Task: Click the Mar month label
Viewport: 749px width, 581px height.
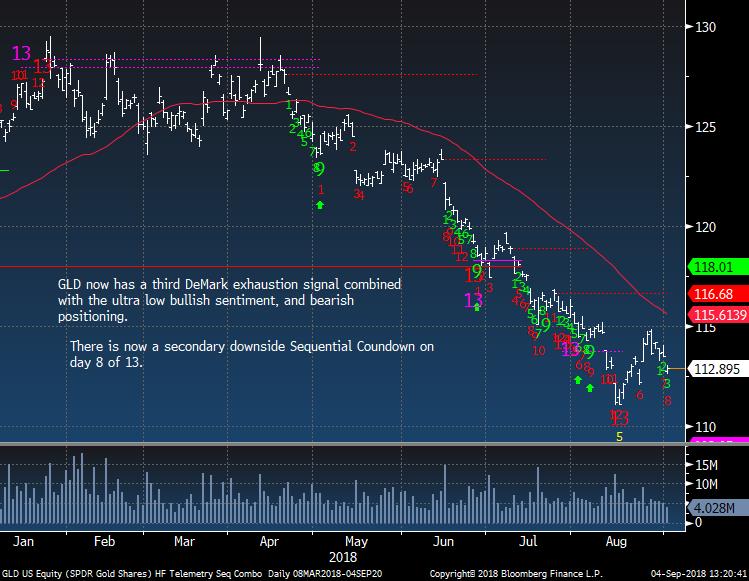Action: tap(184, 541)
